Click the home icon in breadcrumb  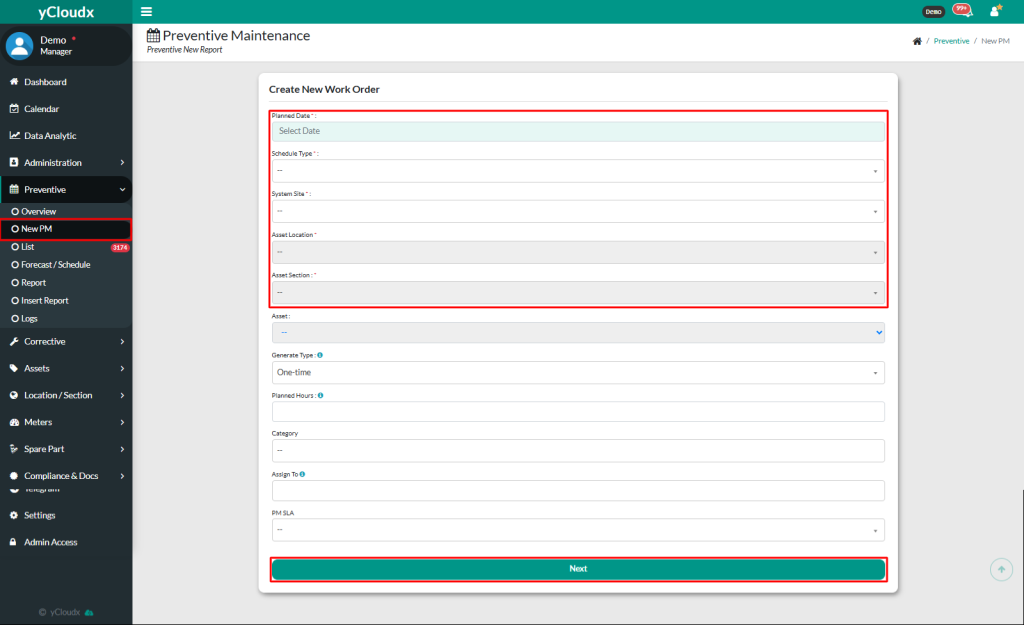pyautogui.click(x=917, y=41)
